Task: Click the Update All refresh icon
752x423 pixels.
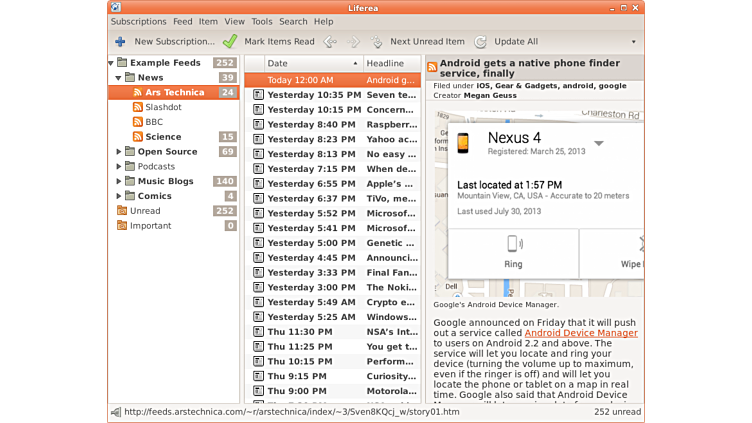Action: (x=481, y=42)
